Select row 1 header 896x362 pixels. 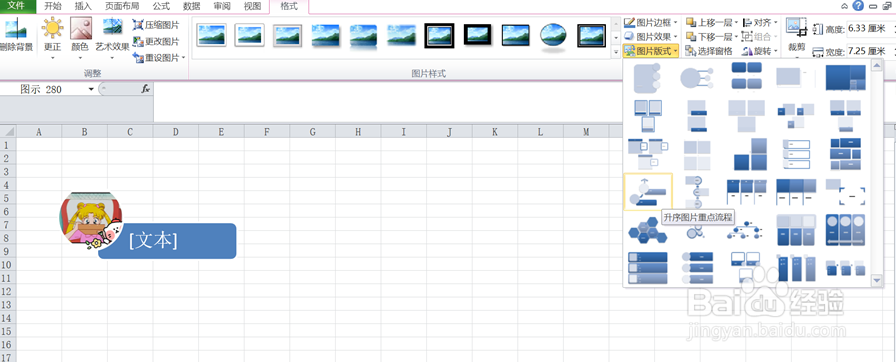click(7, 145)
